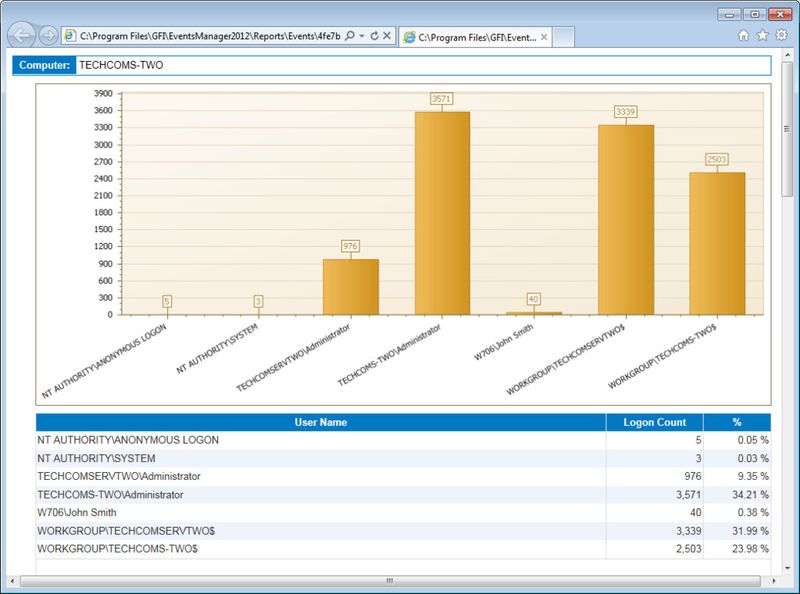Click the search magnifier in address bar
800x594 pixels.
[350, 36]
